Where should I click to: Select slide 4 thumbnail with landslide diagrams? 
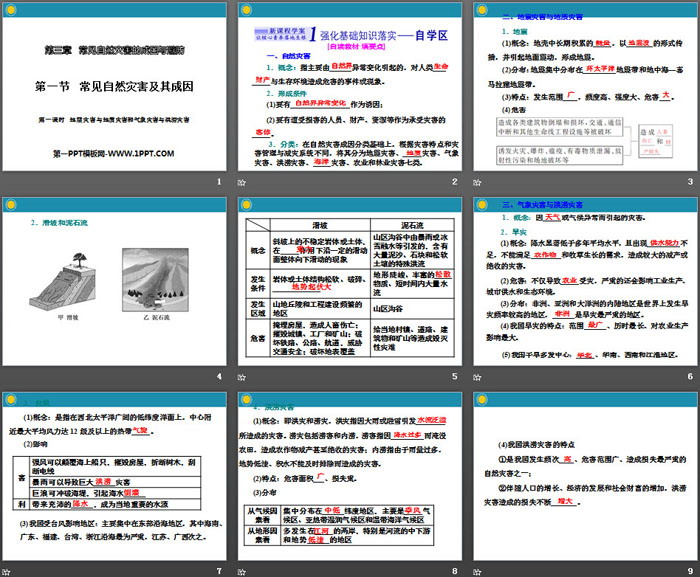coord(114,282)
